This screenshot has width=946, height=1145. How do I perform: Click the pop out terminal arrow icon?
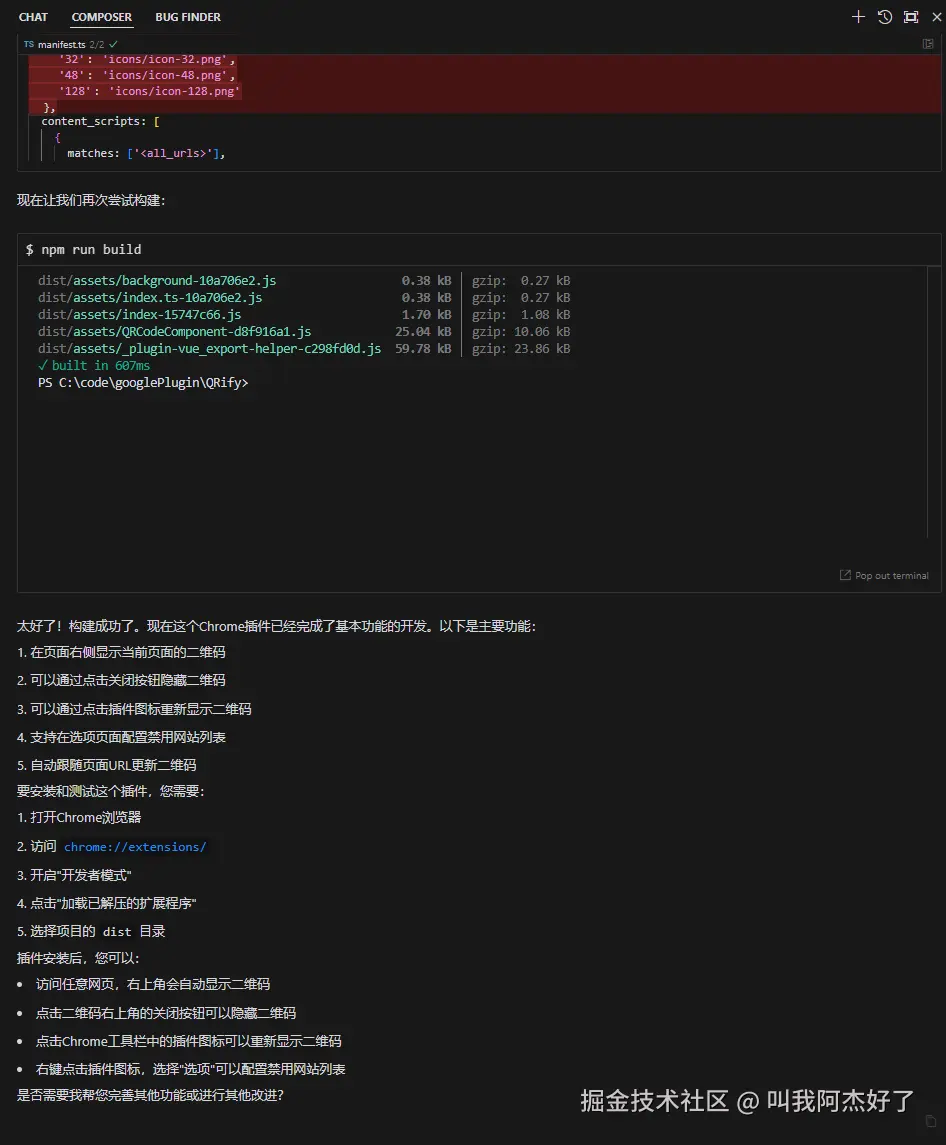[x=845, y=575]
